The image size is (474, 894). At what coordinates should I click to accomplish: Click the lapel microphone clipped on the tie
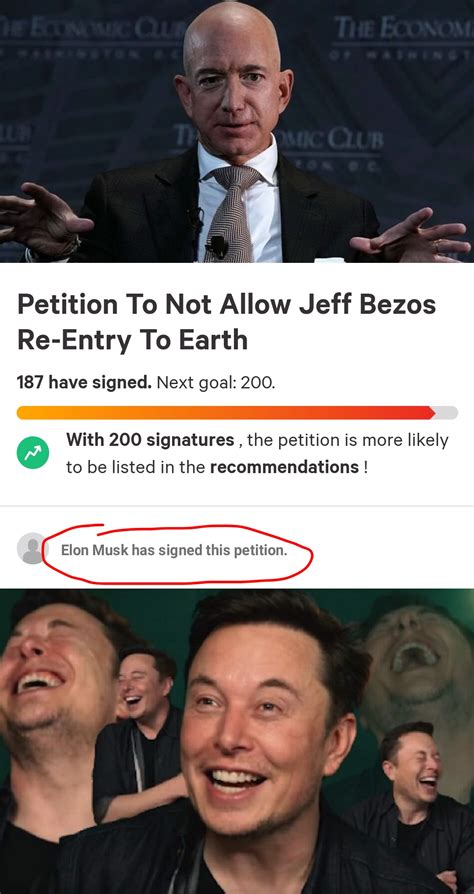[x=218, y=247]
